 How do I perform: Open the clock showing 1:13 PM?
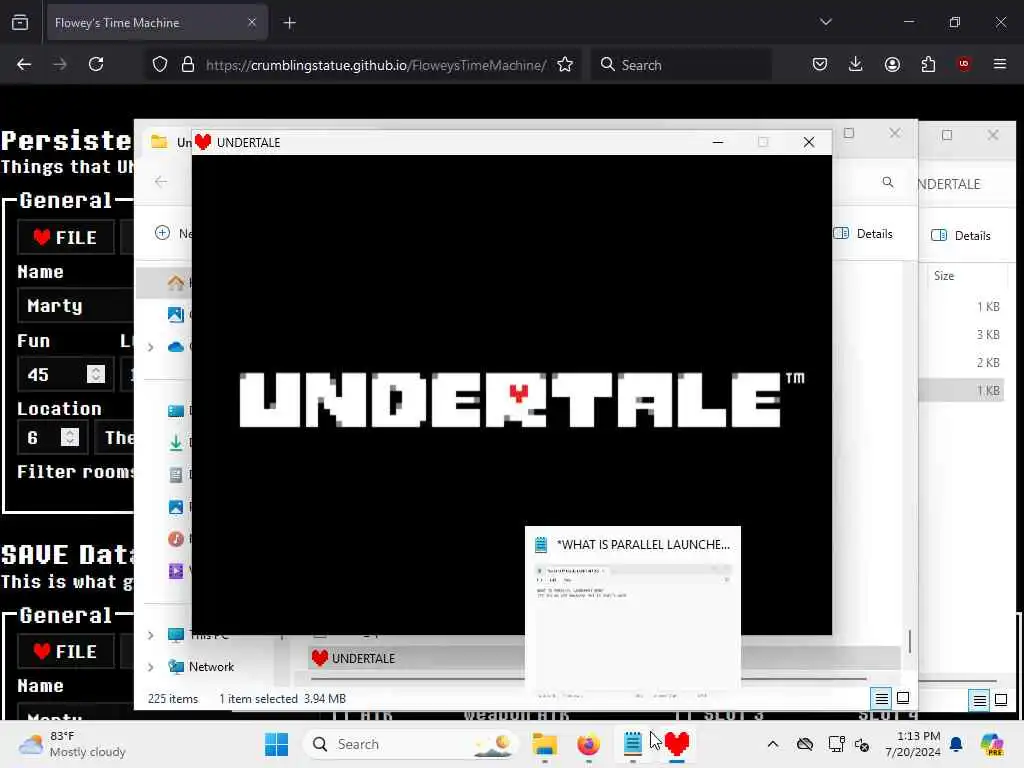912,744
